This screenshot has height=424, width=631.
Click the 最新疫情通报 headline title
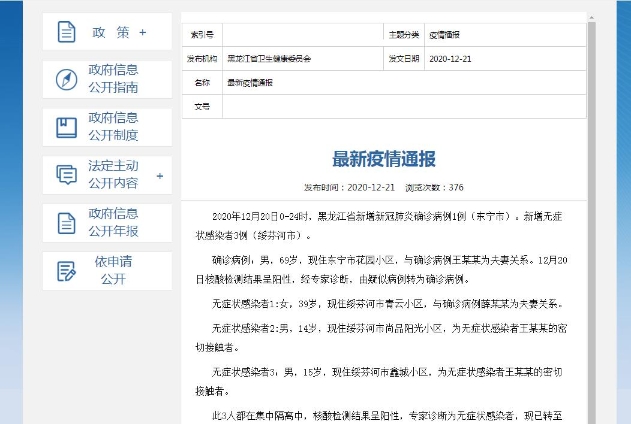384,159
